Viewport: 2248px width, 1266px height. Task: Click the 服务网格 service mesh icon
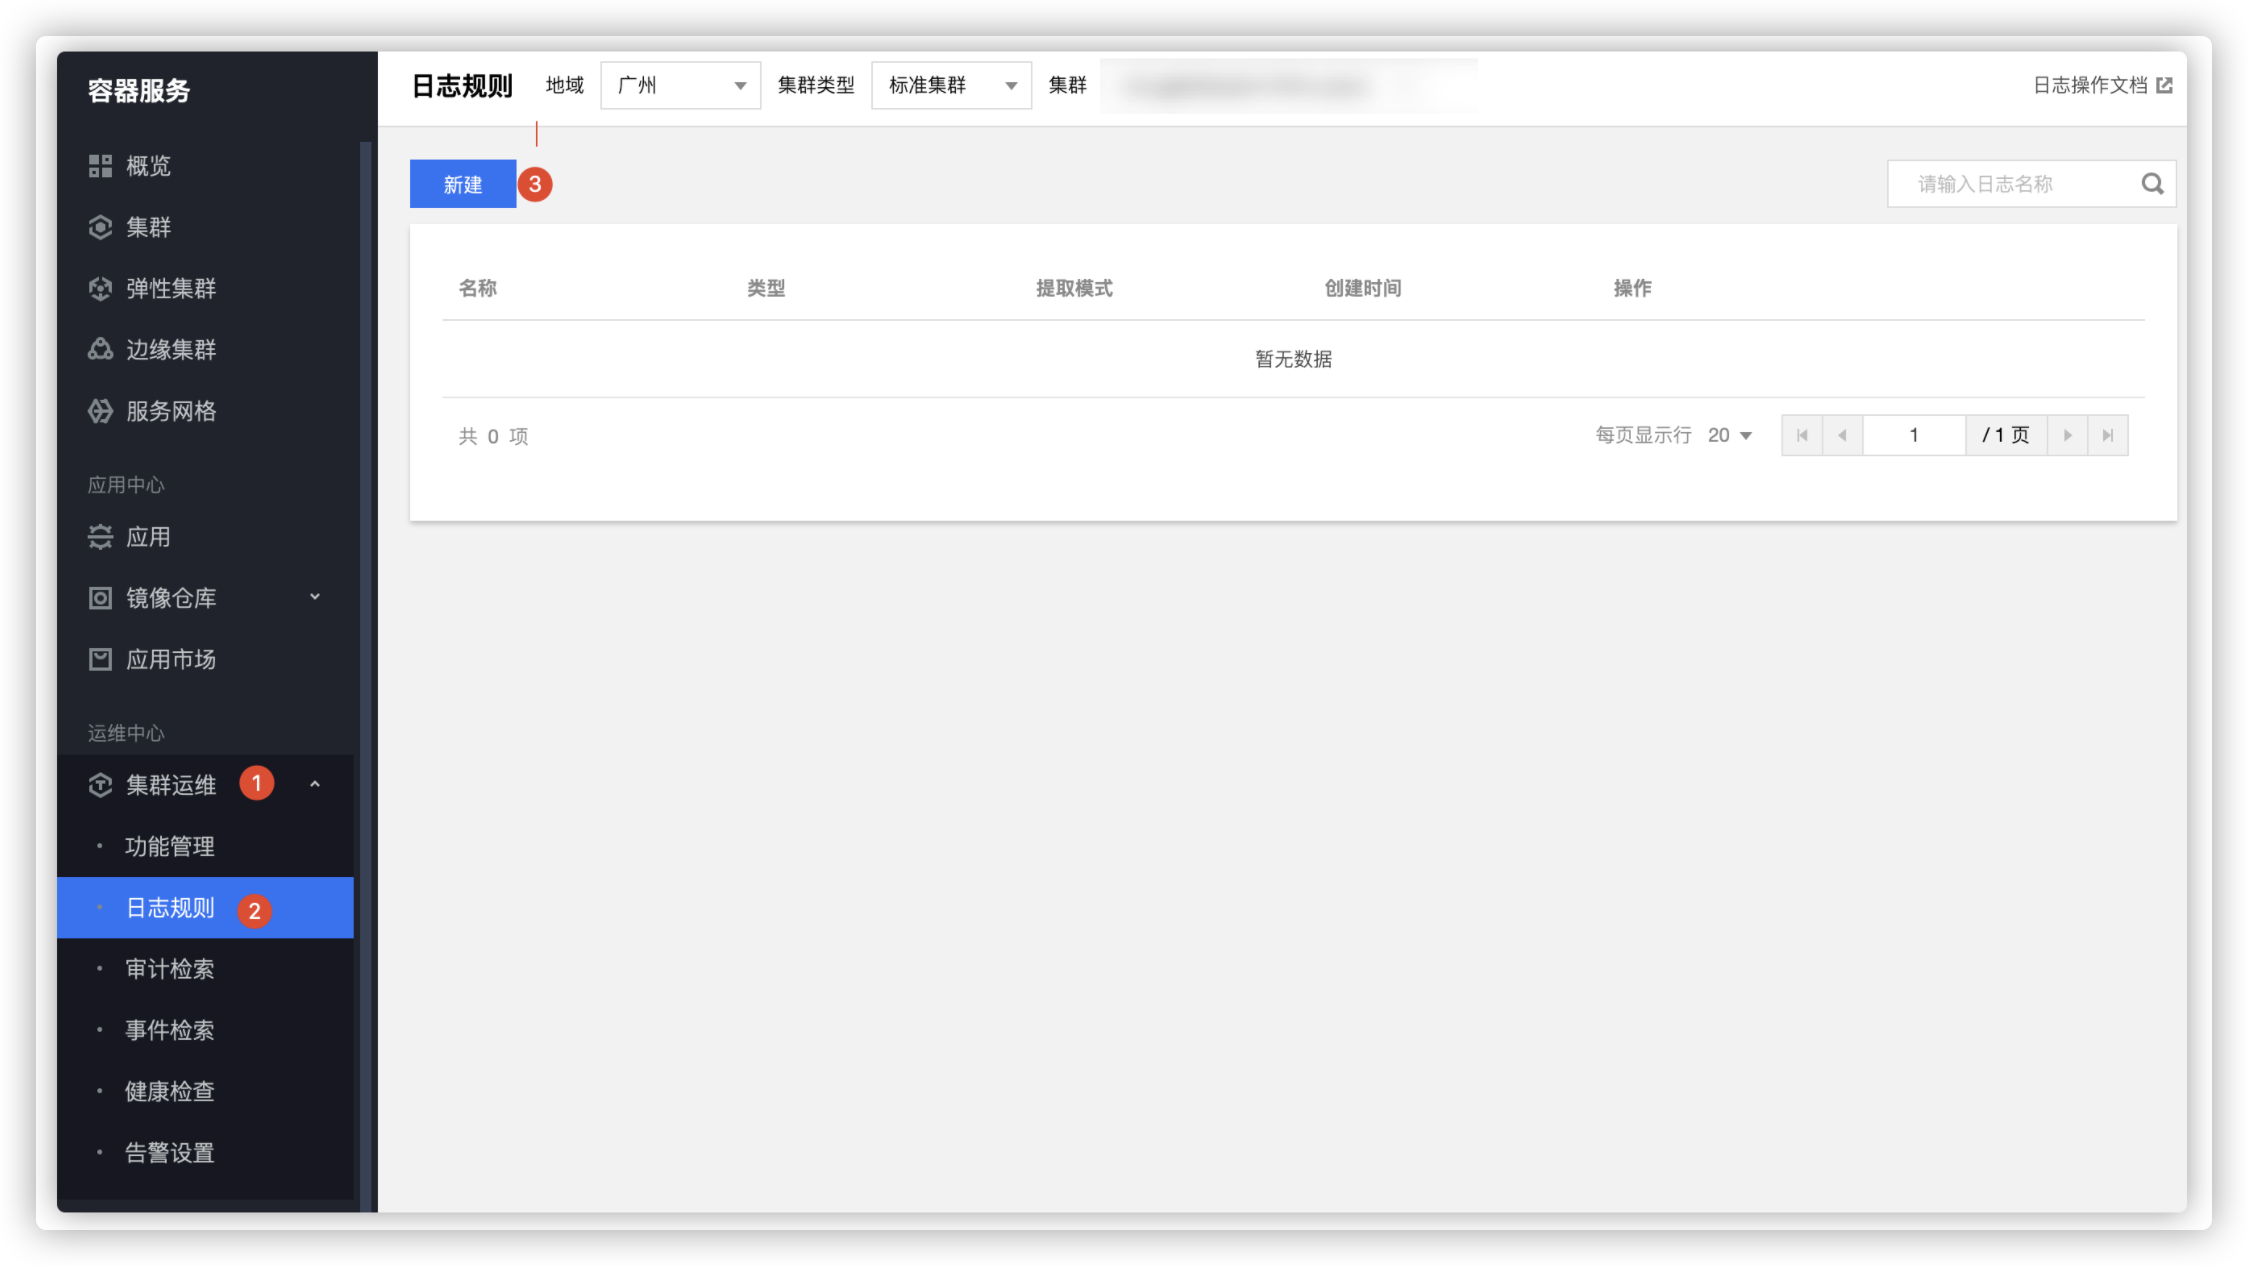(100, 411)
